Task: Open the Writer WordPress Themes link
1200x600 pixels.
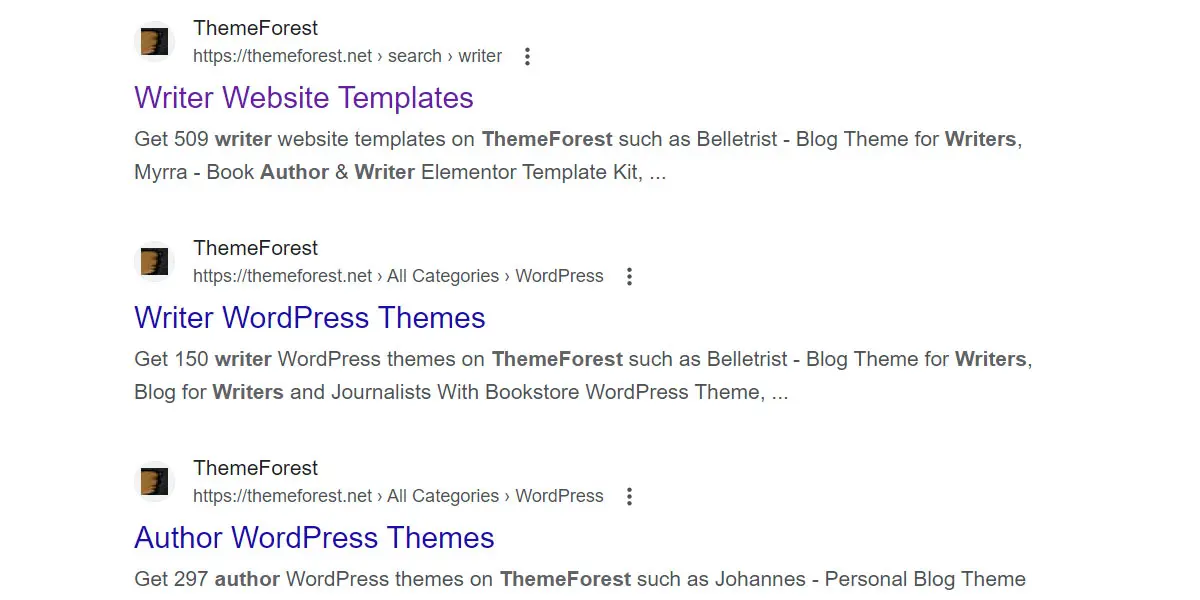Action: [310, 318]
